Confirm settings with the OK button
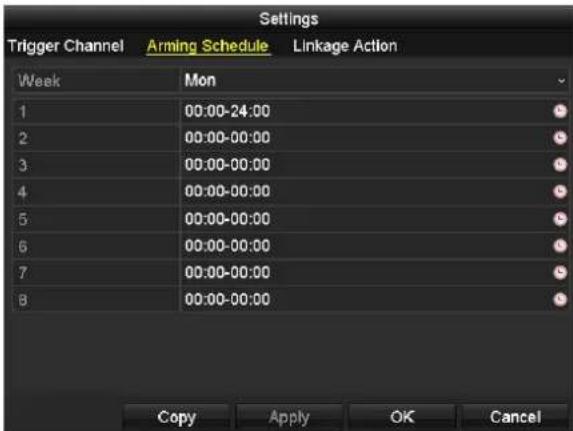Image resolution: width=573 pixels, height=431 pixels. tap(402, 417)
